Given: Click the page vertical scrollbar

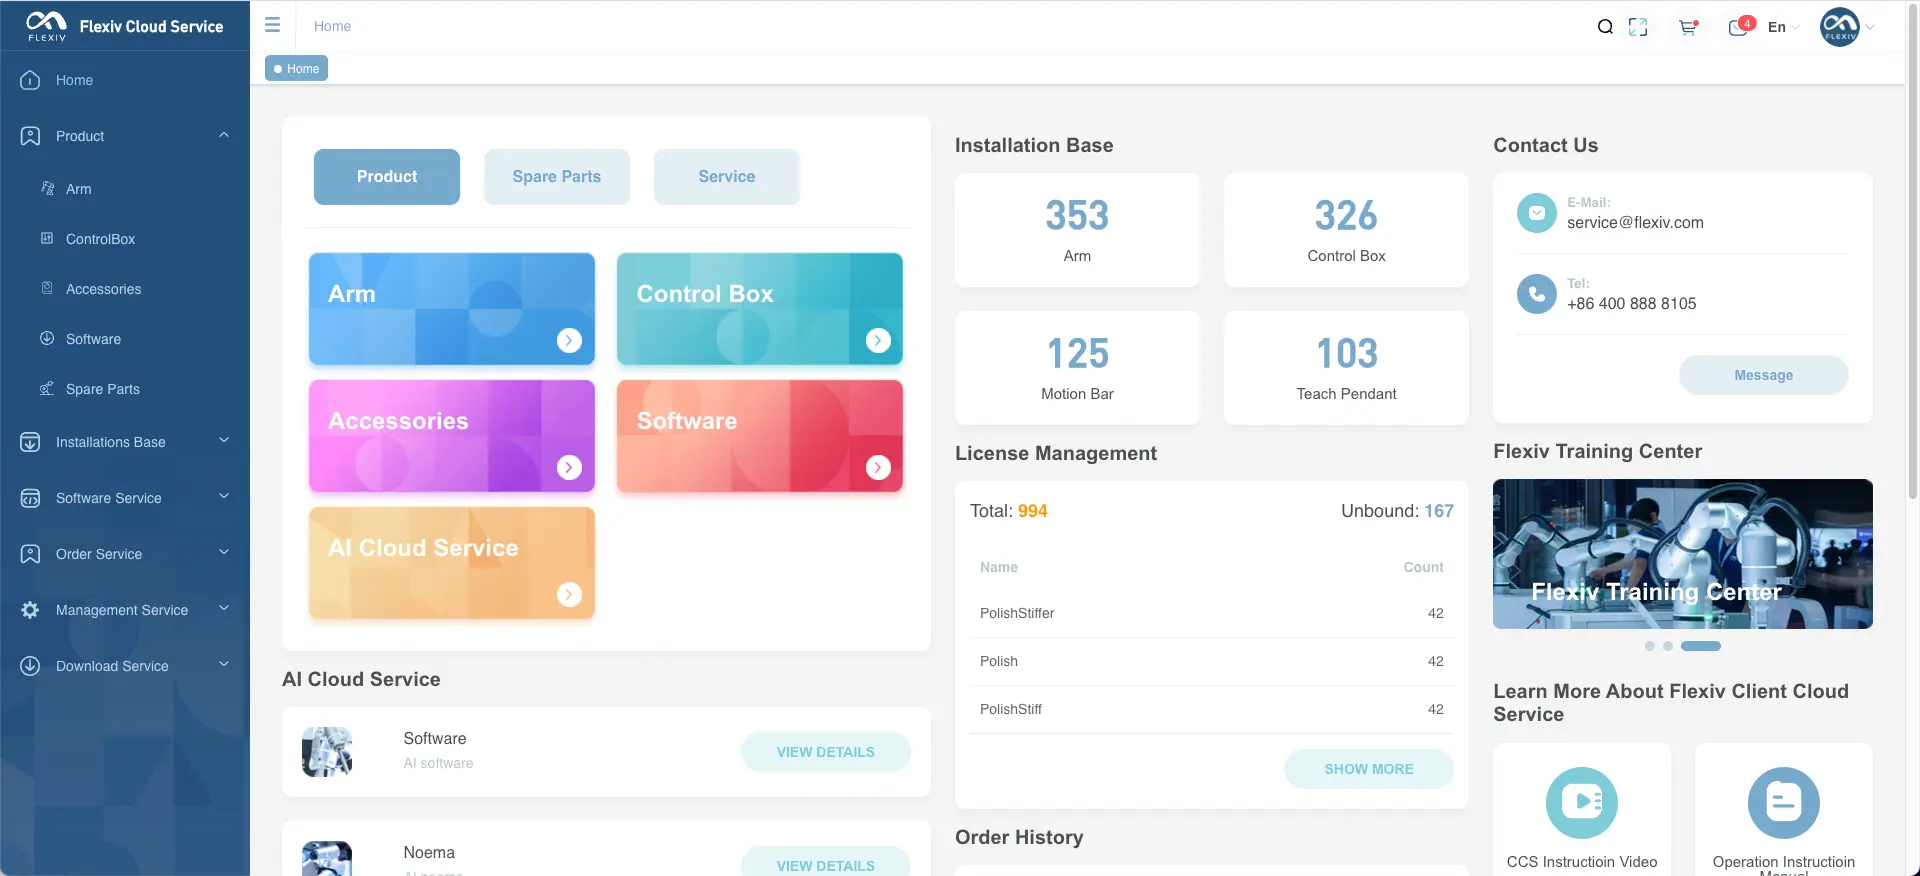Looking at the screenshot, I should coord(1914,250).
